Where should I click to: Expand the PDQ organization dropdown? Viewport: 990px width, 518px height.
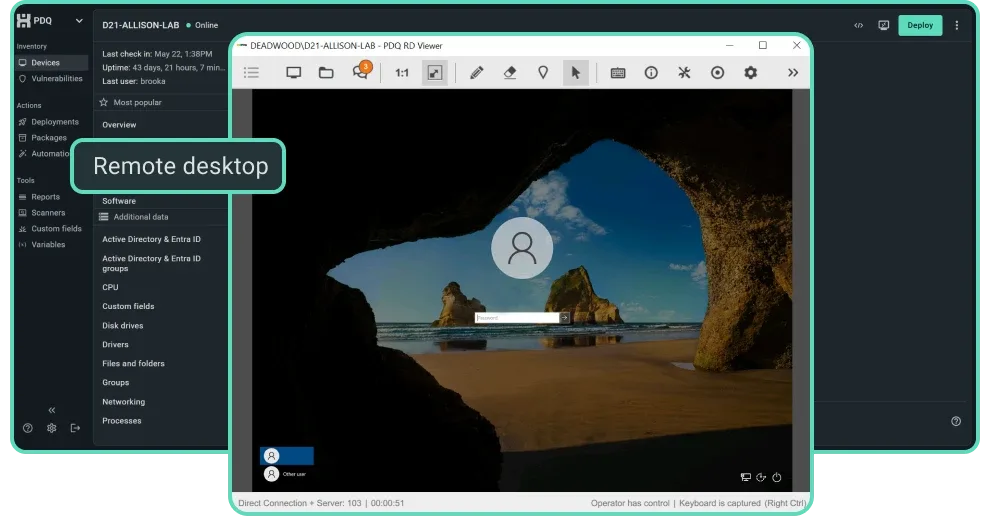click(x=79, y=21)
